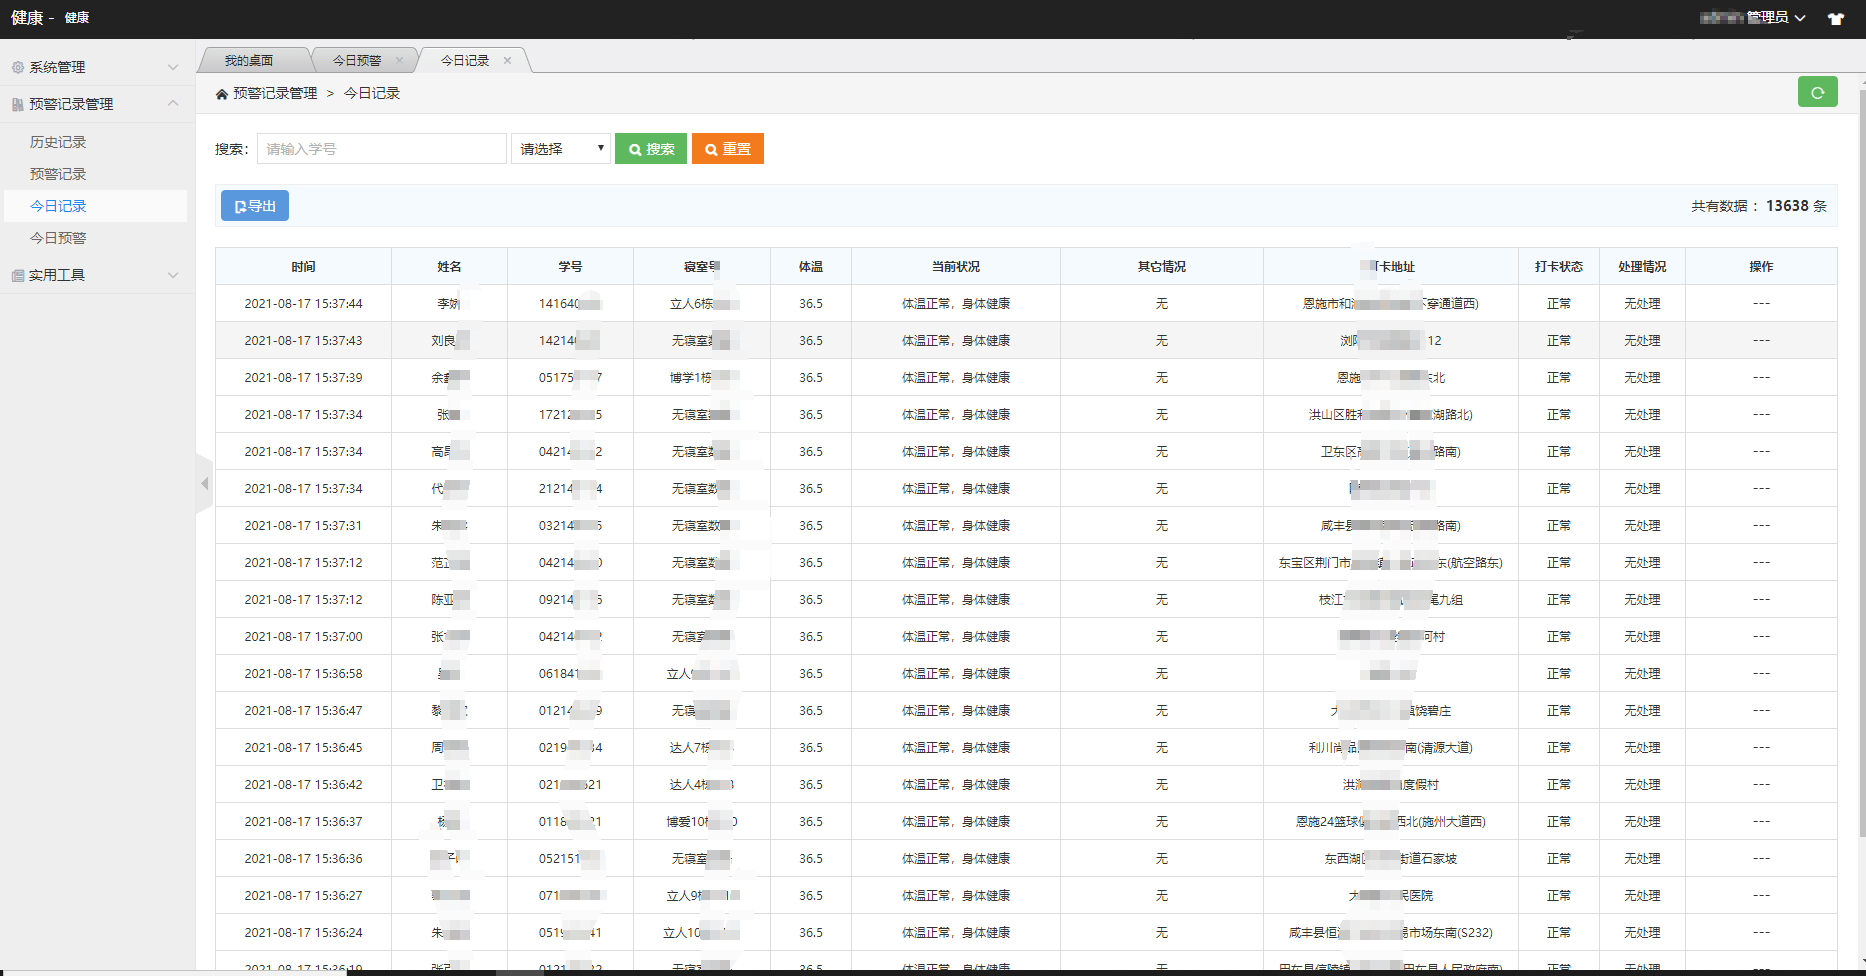Click the 13638 total record count
The width and height of the screenshot is (1866, 976).
coord(1787,206)
